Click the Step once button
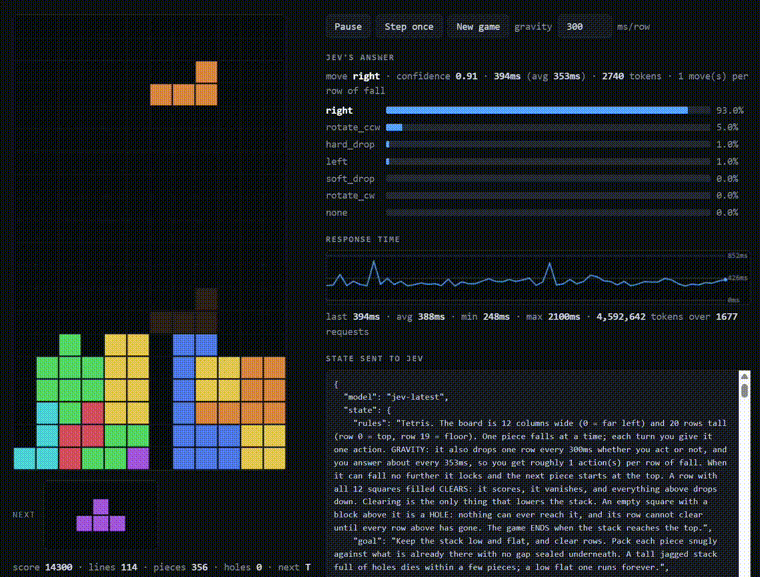The height and width of the screenshot is (577, 760). click(409, 27)
